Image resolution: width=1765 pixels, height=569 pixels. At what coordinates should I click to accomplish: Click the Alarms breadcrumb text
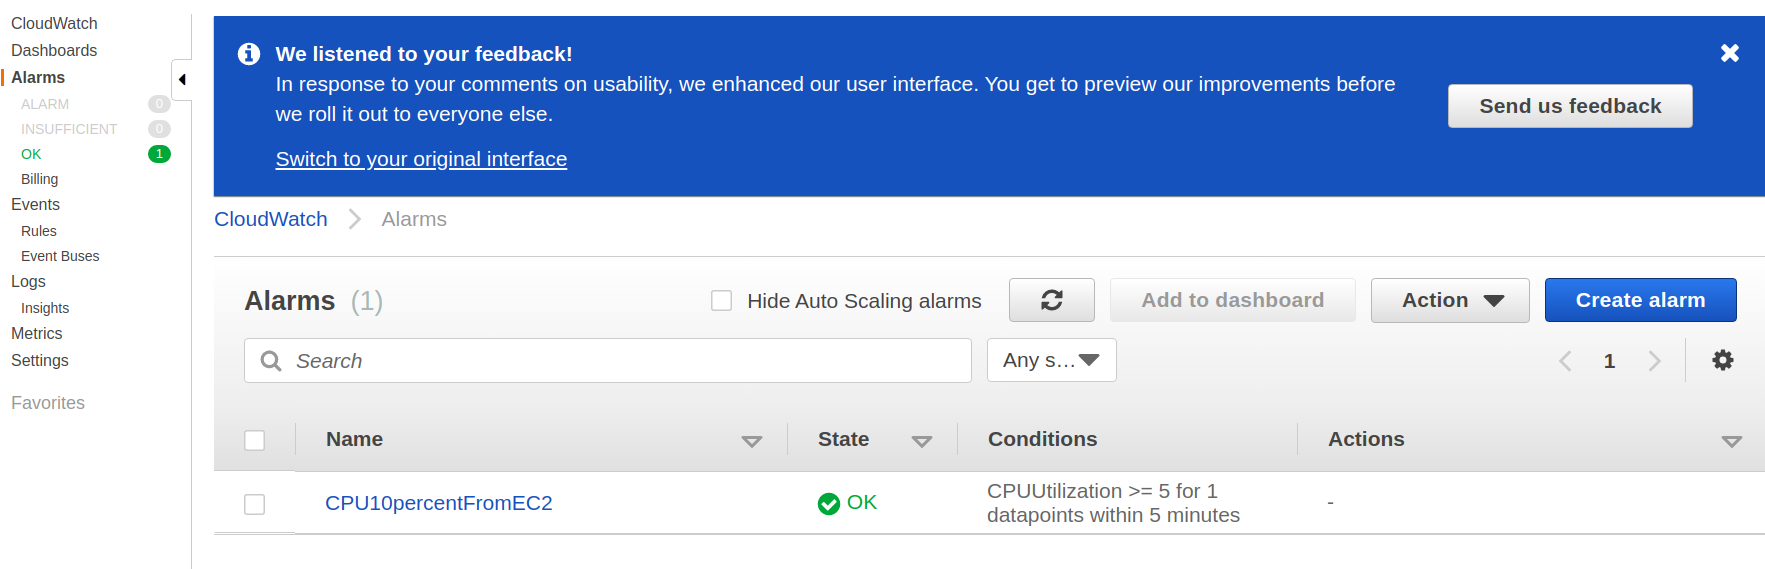pyautogui.click(x=414, y=219)
